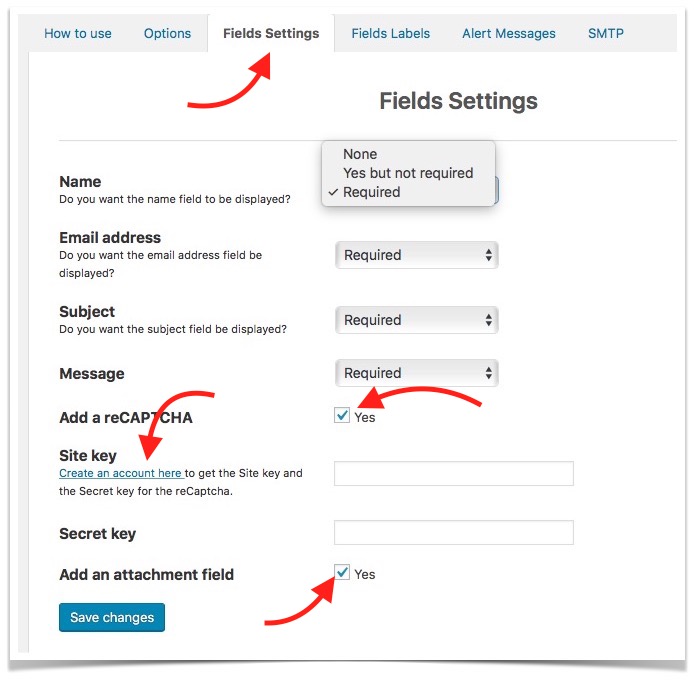699x682 pixels.
Task: Go to the Fields Labels tab
Action: pyautogui.click(x=390, y=33)
